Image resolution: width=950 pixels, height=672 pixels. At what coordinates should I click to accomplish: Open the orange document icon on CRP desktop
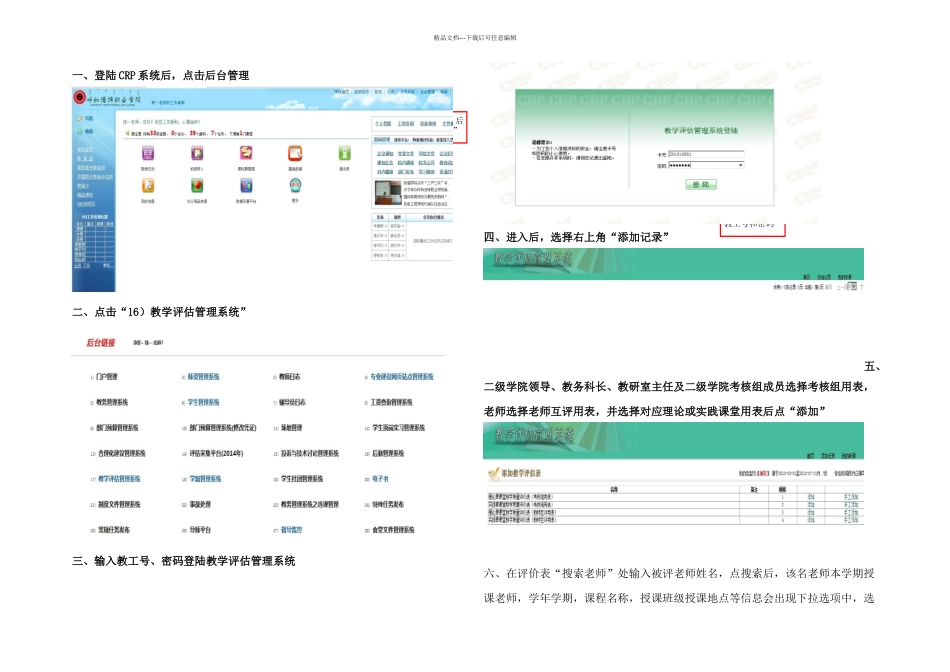[148, 185]
